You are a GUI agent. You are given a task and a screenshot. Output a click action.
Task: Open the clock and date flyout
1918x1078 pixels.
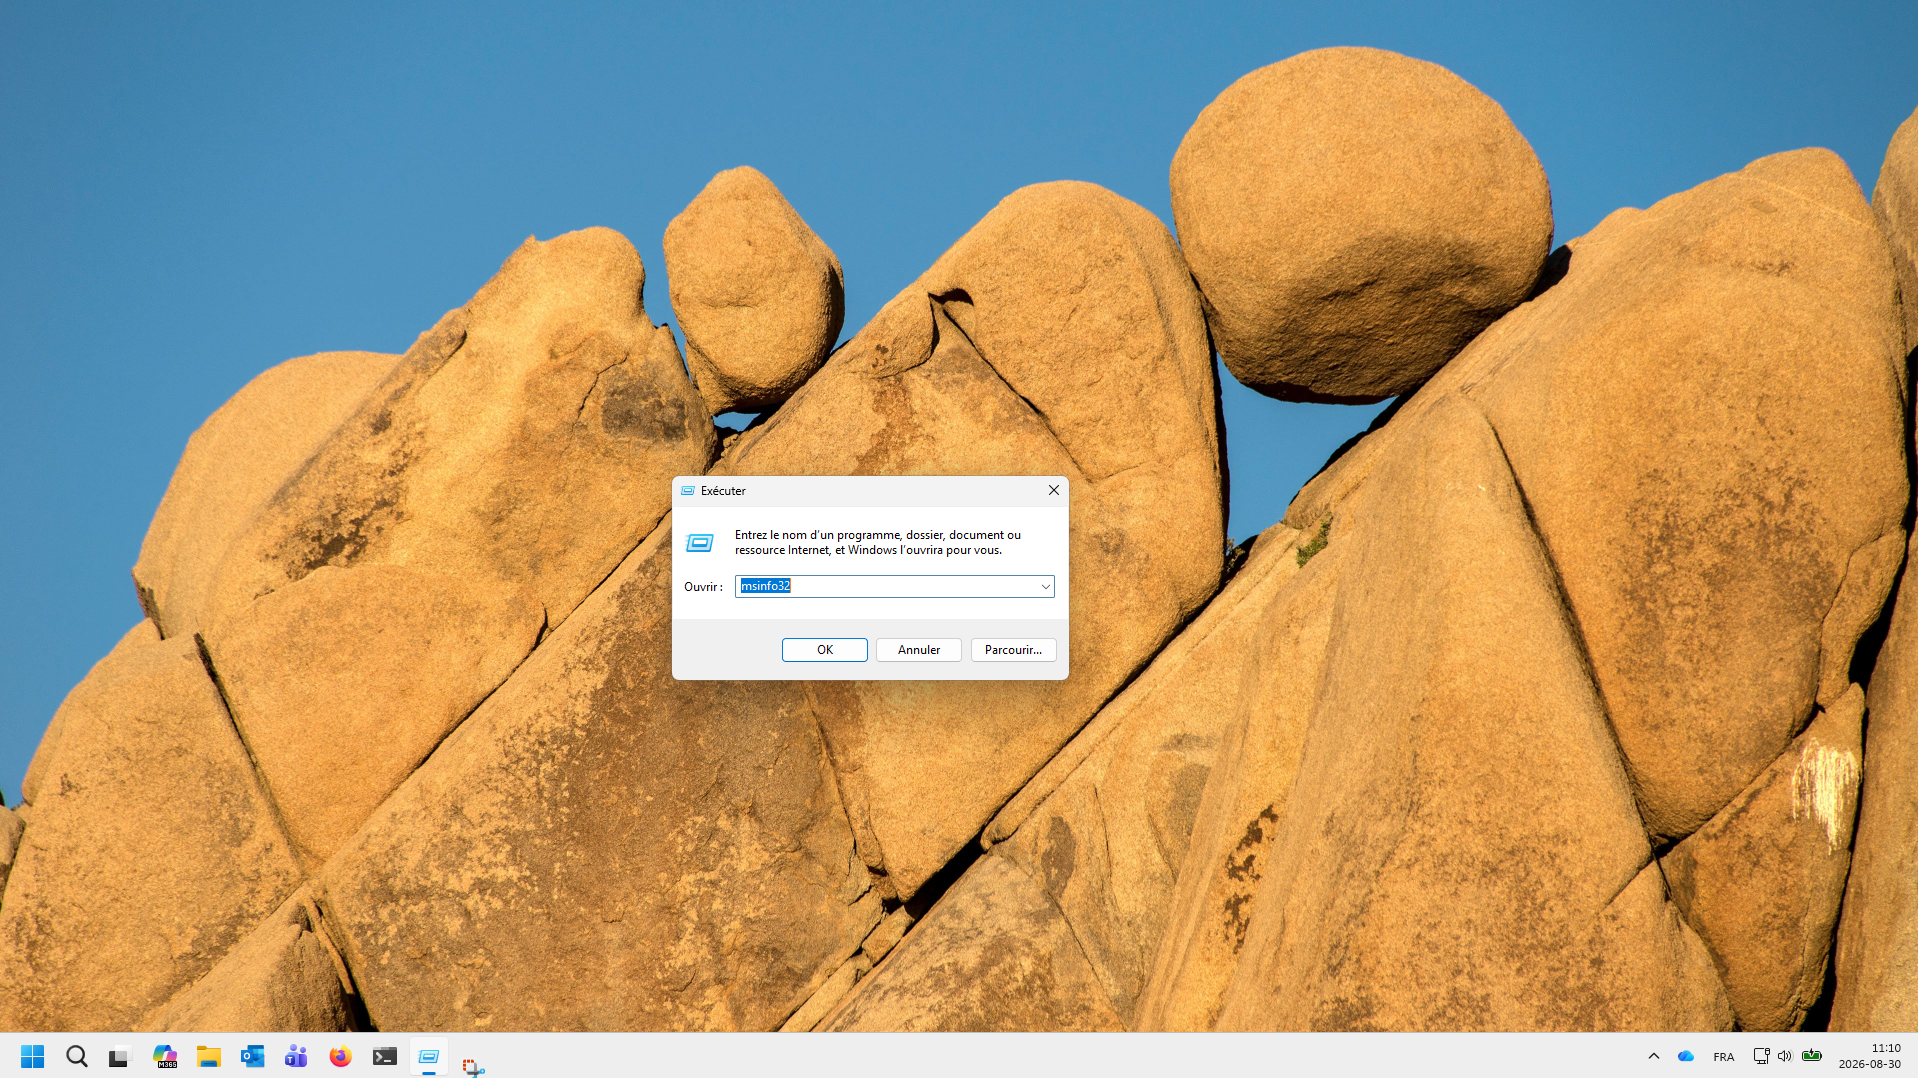point(1869,1056)
